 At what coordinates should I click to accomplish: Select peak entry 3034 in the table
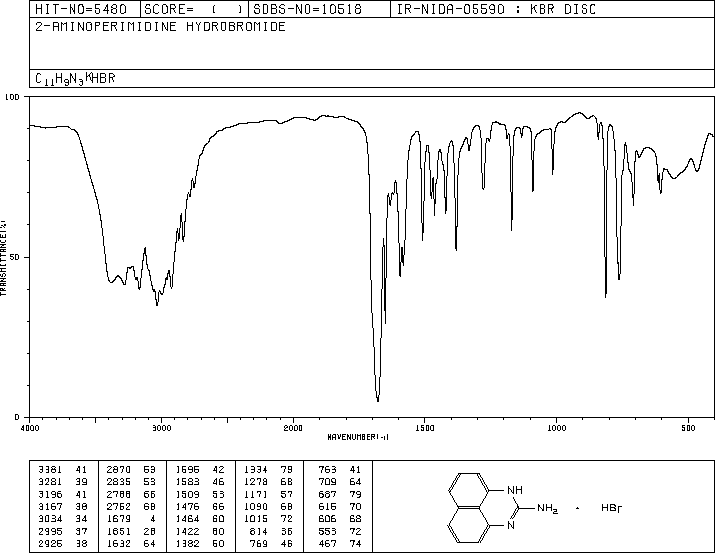click(63, 519)
